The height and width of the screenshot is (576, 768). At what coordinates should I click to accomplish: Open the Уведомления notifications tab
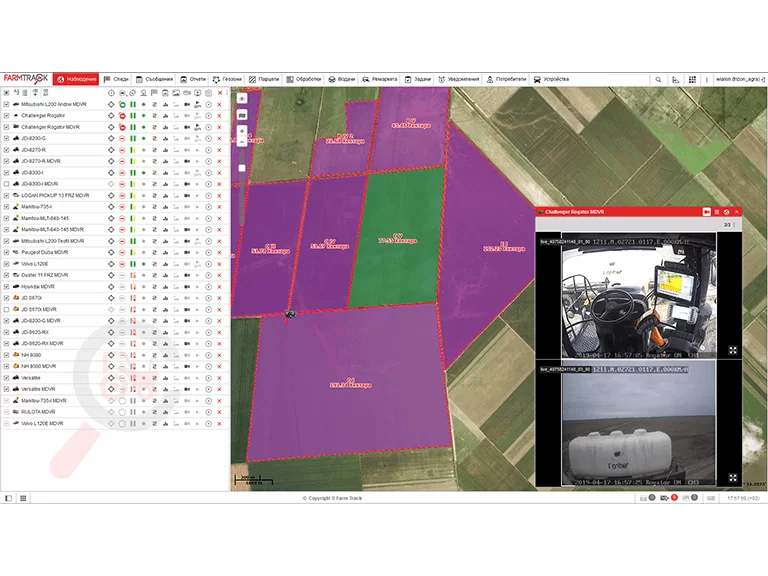pyautogui.click(x=458, y=79)
